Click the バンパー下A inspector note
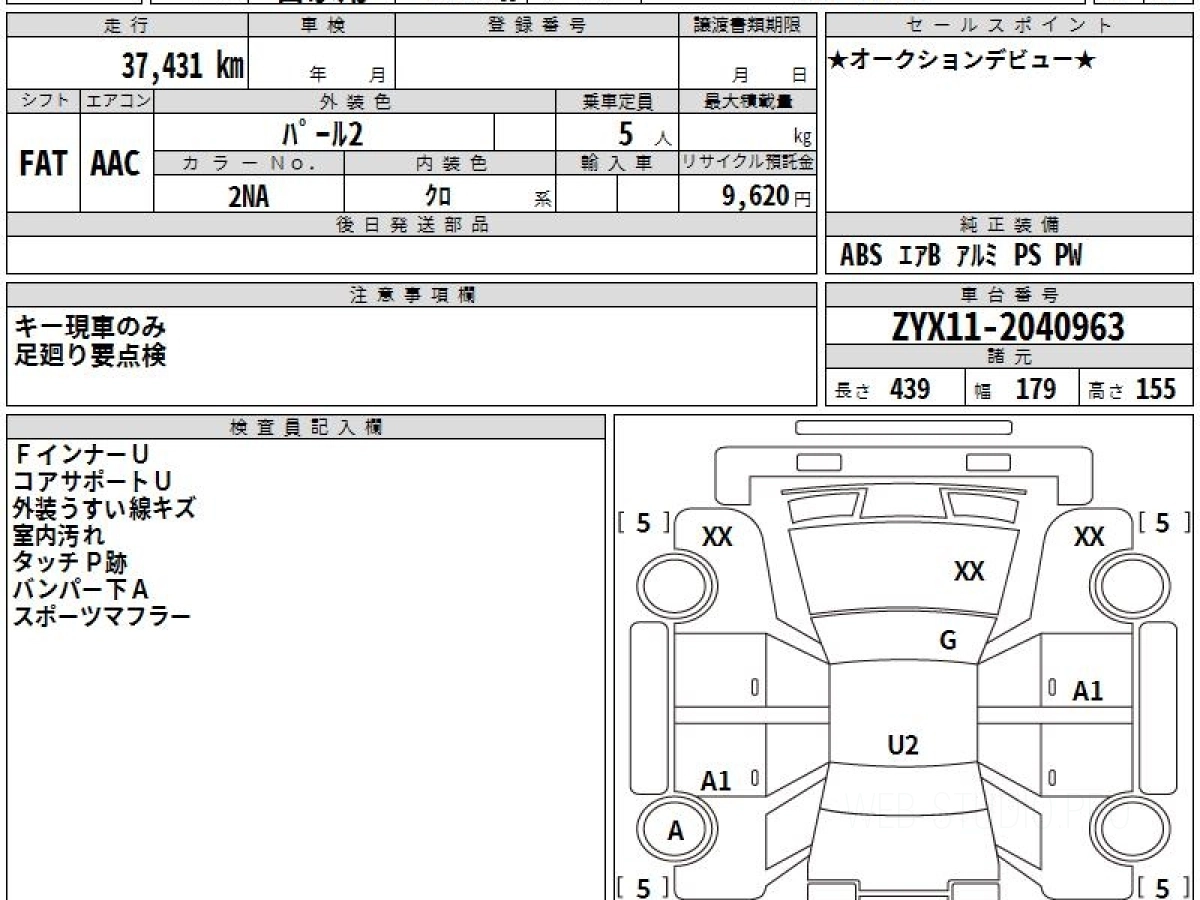1200x900 pixels. (x=81, y=589)
